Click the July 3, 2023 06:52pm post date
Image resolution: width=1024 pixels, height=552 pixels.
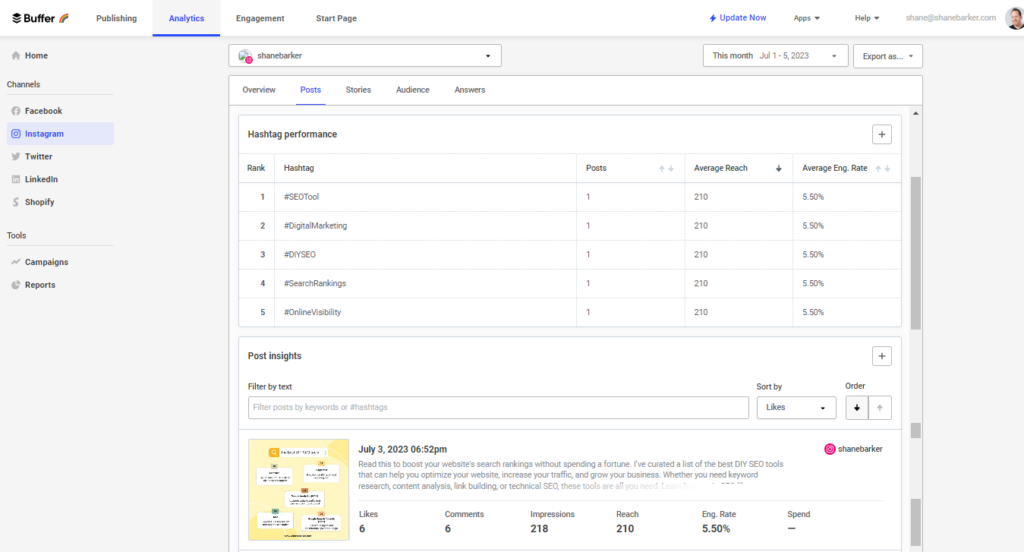coord(402,449)
